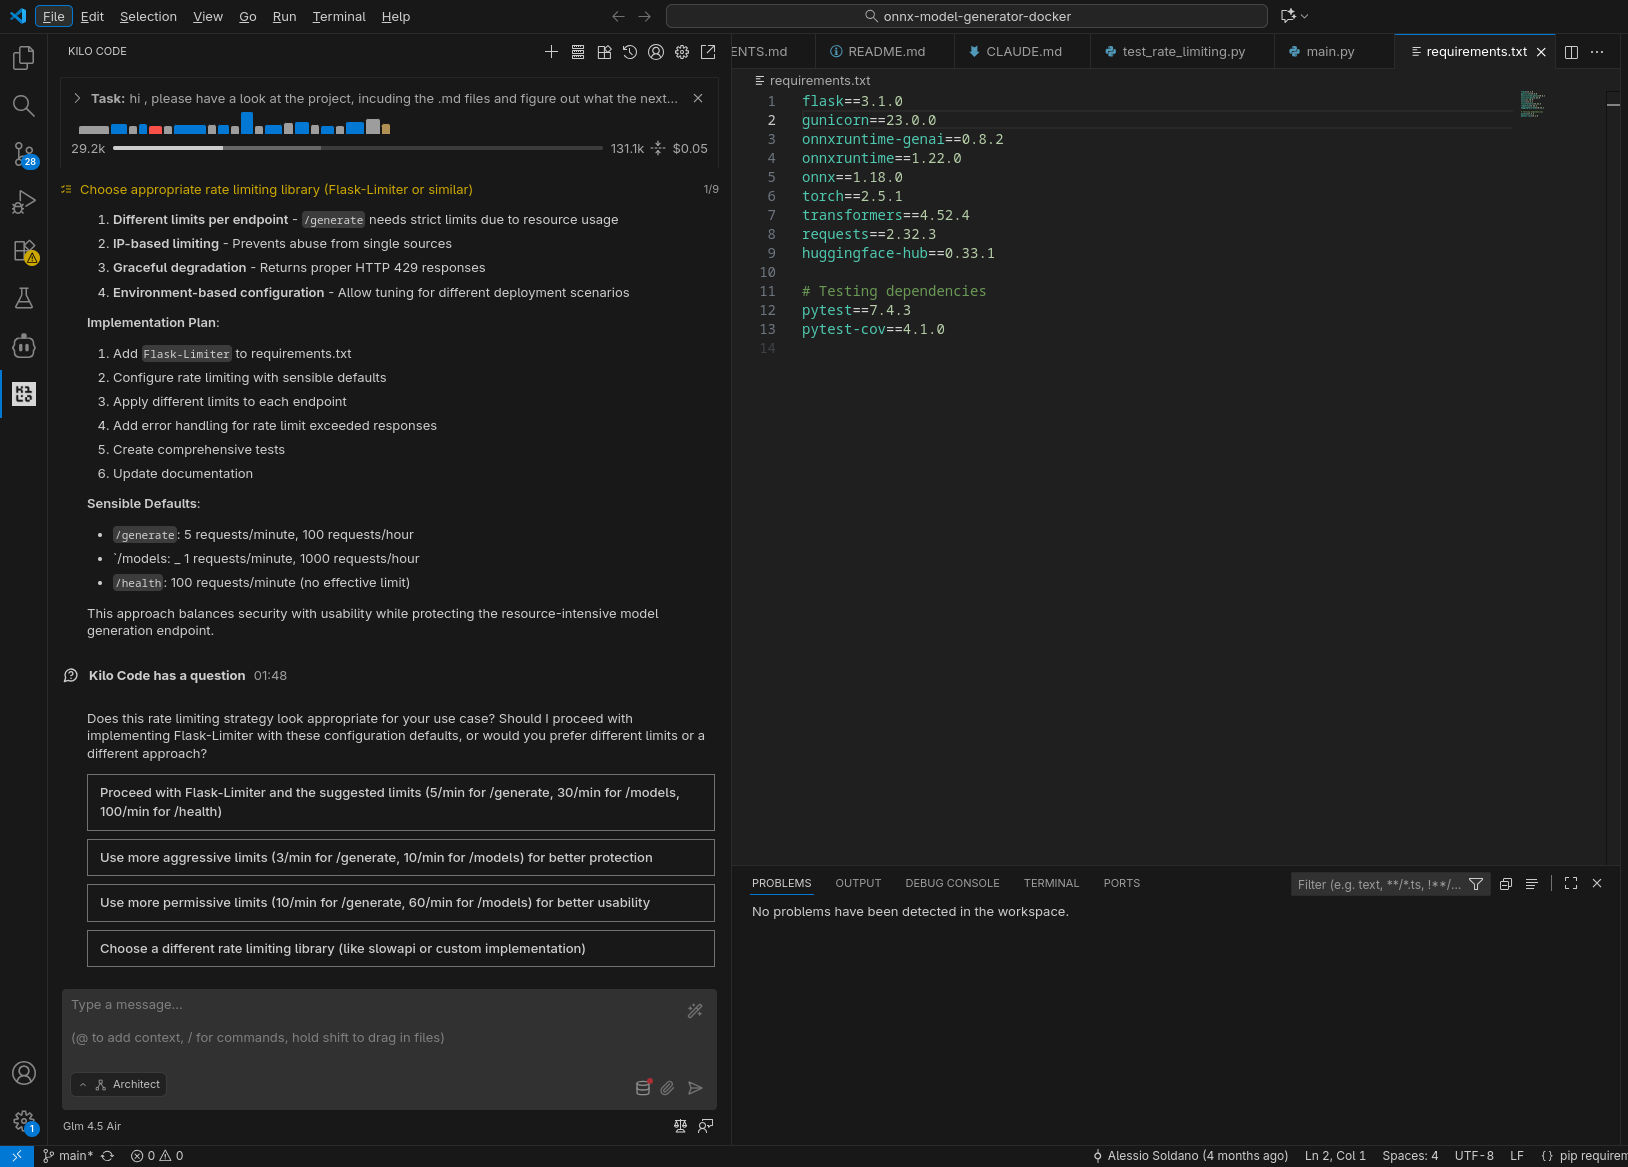The image size is (1628, 1167).
Task: Start a new Kilo Code task
Action: pyautogui.click(x=551, y=52)
